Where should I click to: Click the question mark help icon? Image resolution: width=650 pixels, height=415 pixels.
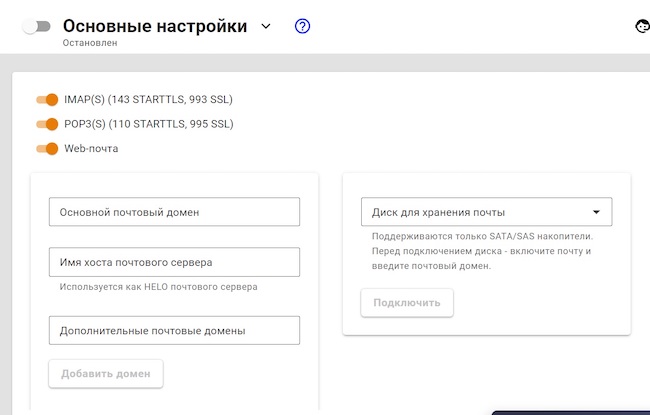pyautogui.click(x=302, y=27)
